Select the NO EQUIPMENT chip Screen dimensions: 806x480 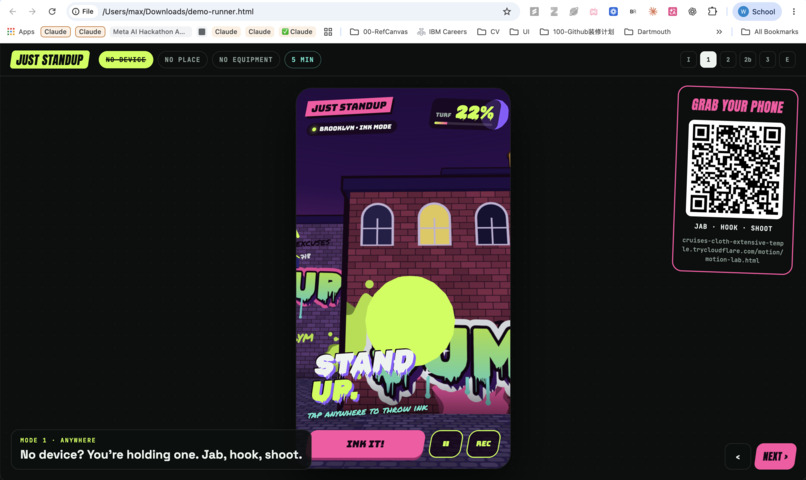click(x=246, y=60)
